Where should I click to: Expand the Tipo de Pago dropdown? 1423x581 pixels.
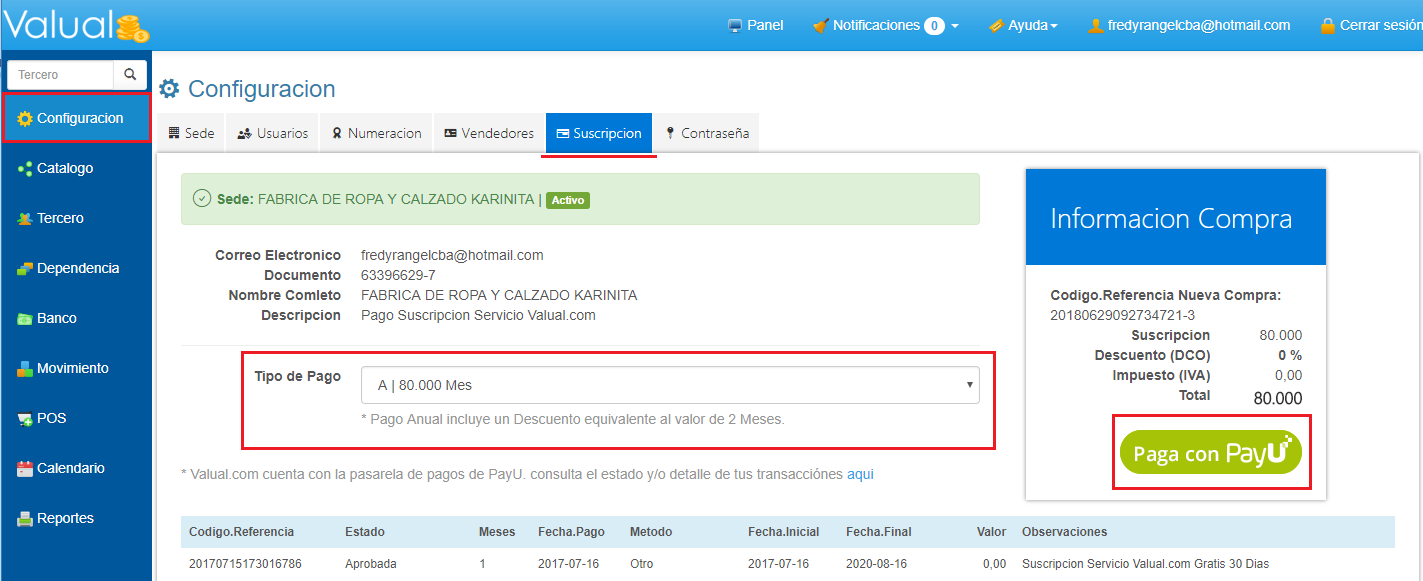(669, 385)
